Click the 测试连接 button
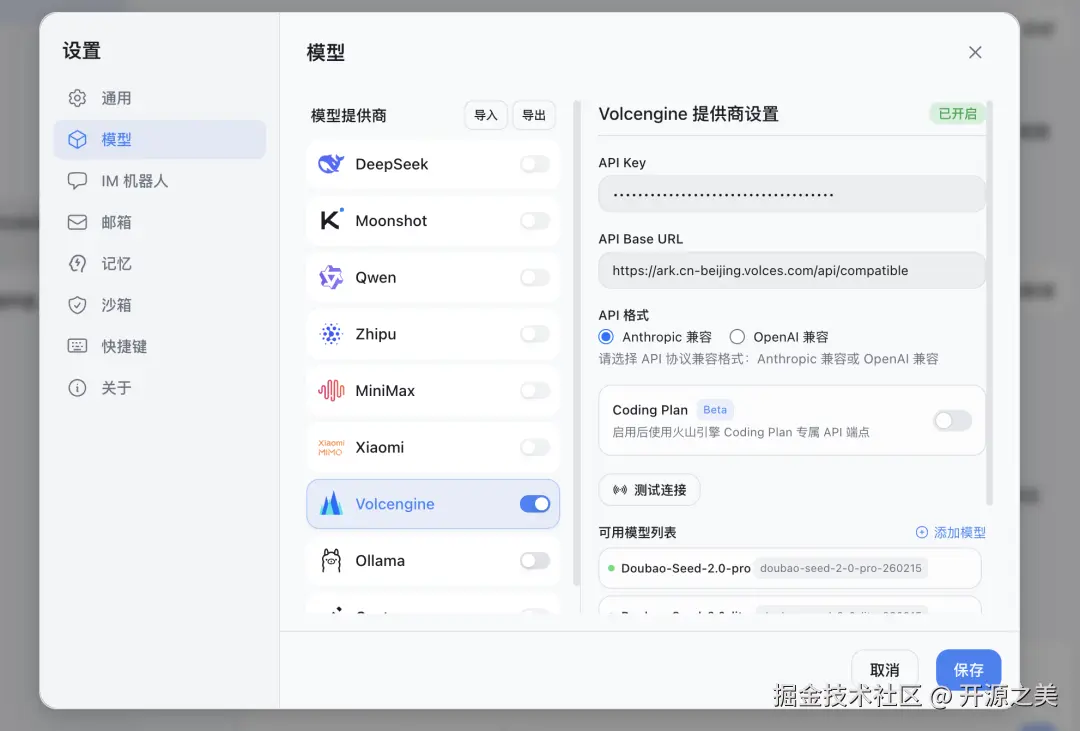The image size is (1080, 731). click(650, 490)
